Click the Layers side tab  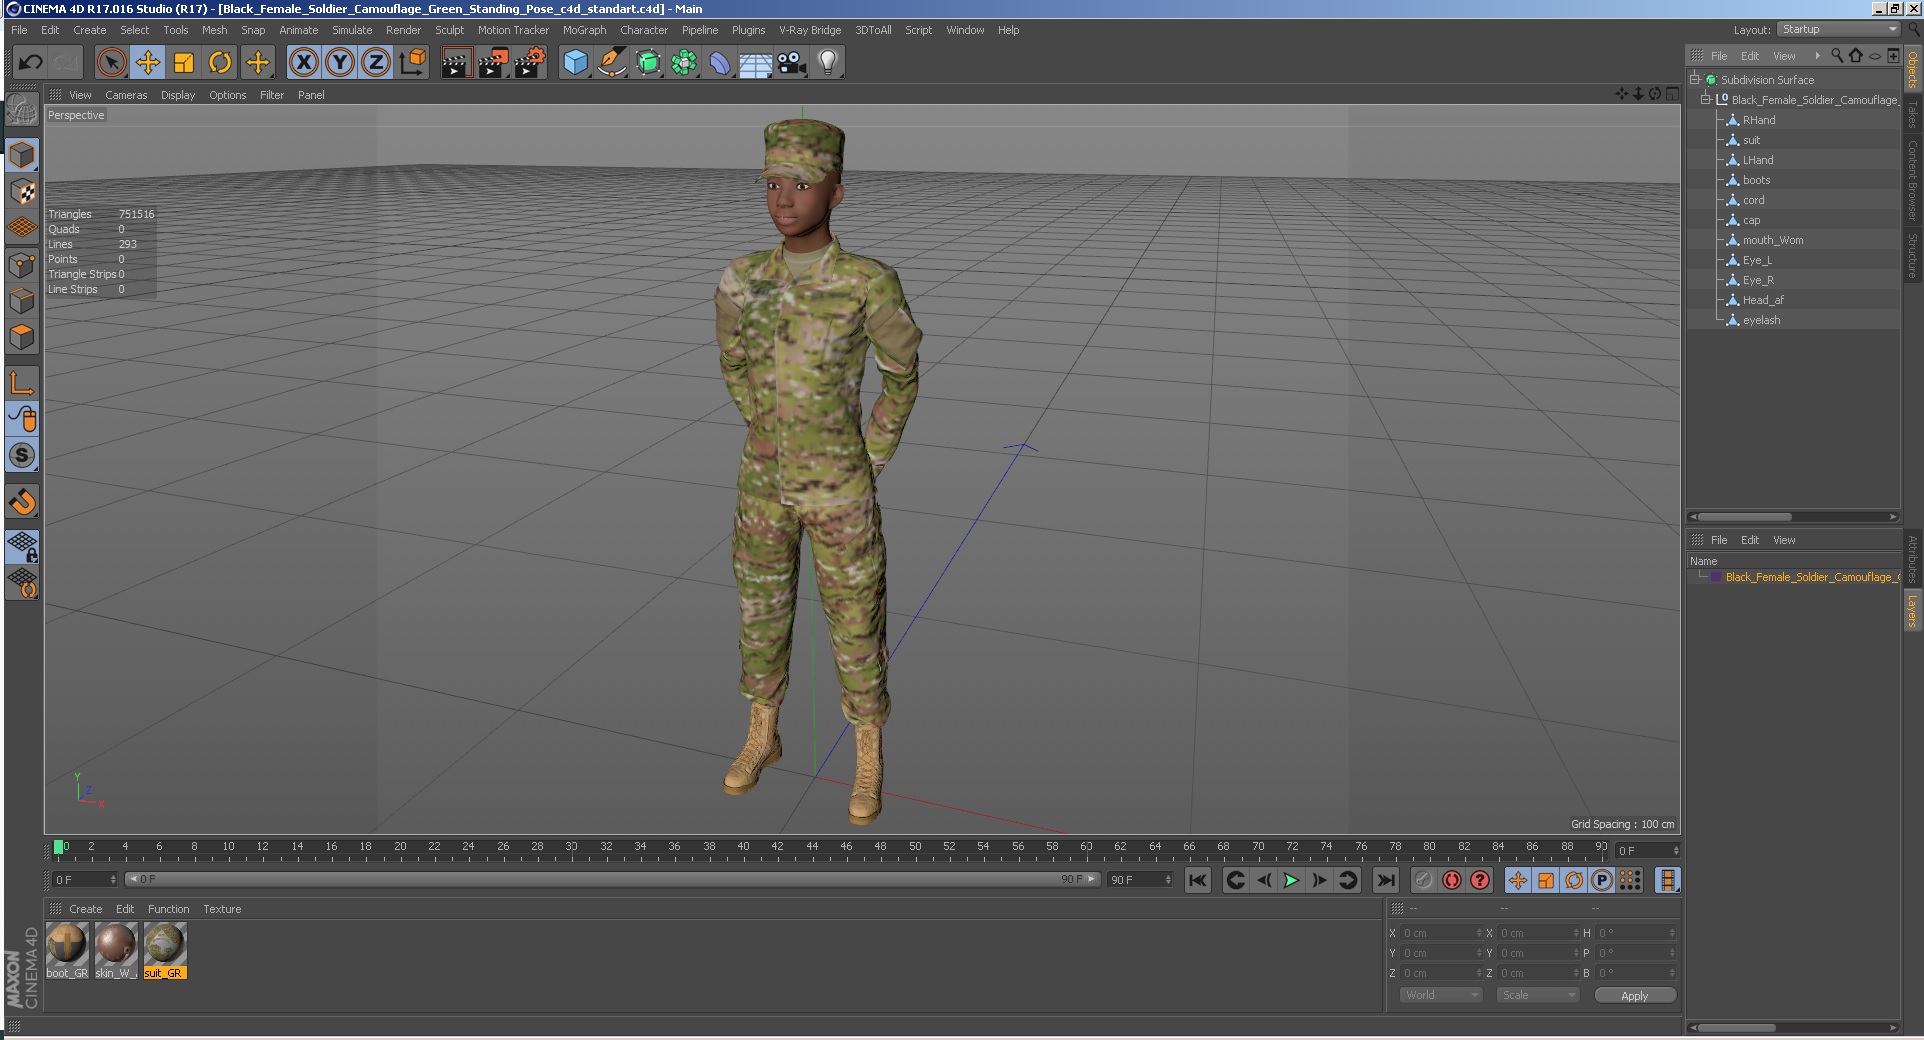(1912, 611)
